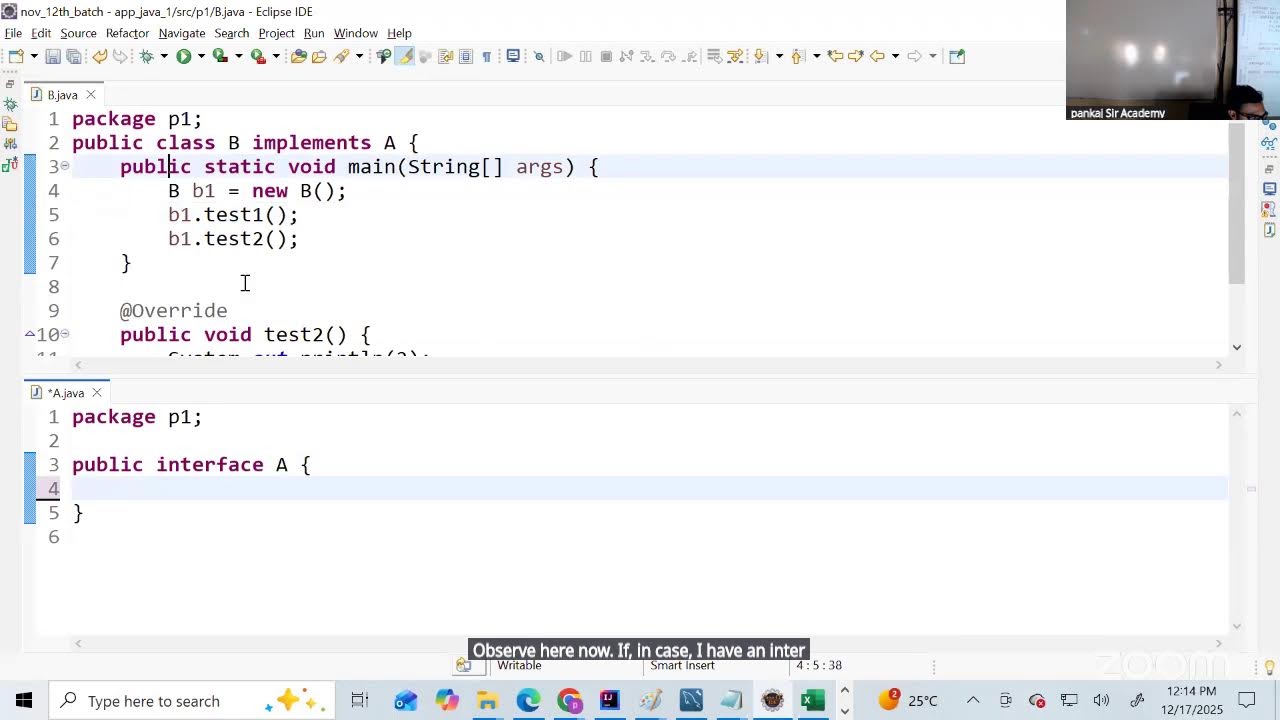Click the Open Console monitor icon
1280x720 pixels.
pyautogui.click(x=513, y=56)
